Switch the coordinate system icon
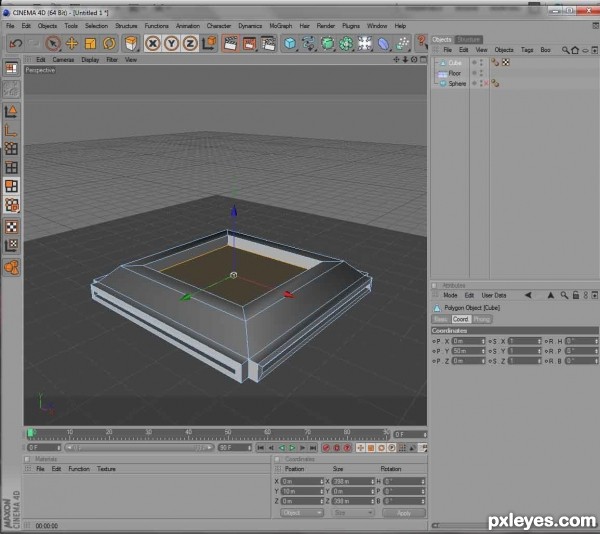The image size is (600, 534). coord(210,43)
